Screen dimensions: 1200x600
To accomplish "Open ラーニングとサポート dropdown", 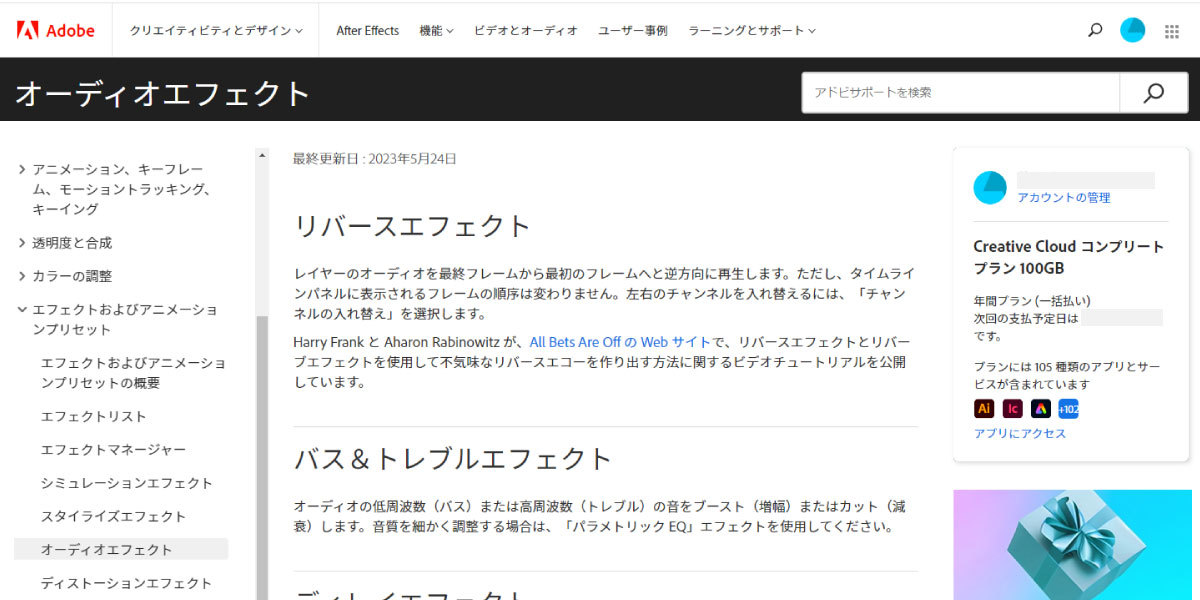I will tap(752, 31).
